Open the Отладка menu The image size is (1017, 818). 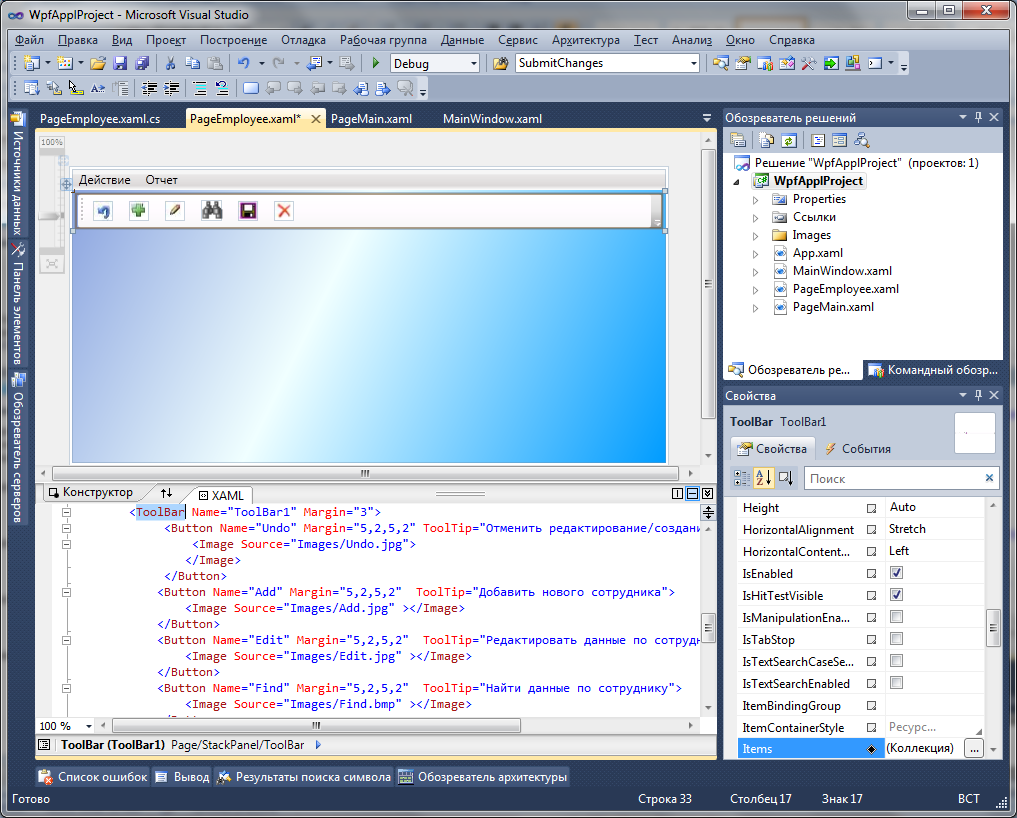[304, 40]
